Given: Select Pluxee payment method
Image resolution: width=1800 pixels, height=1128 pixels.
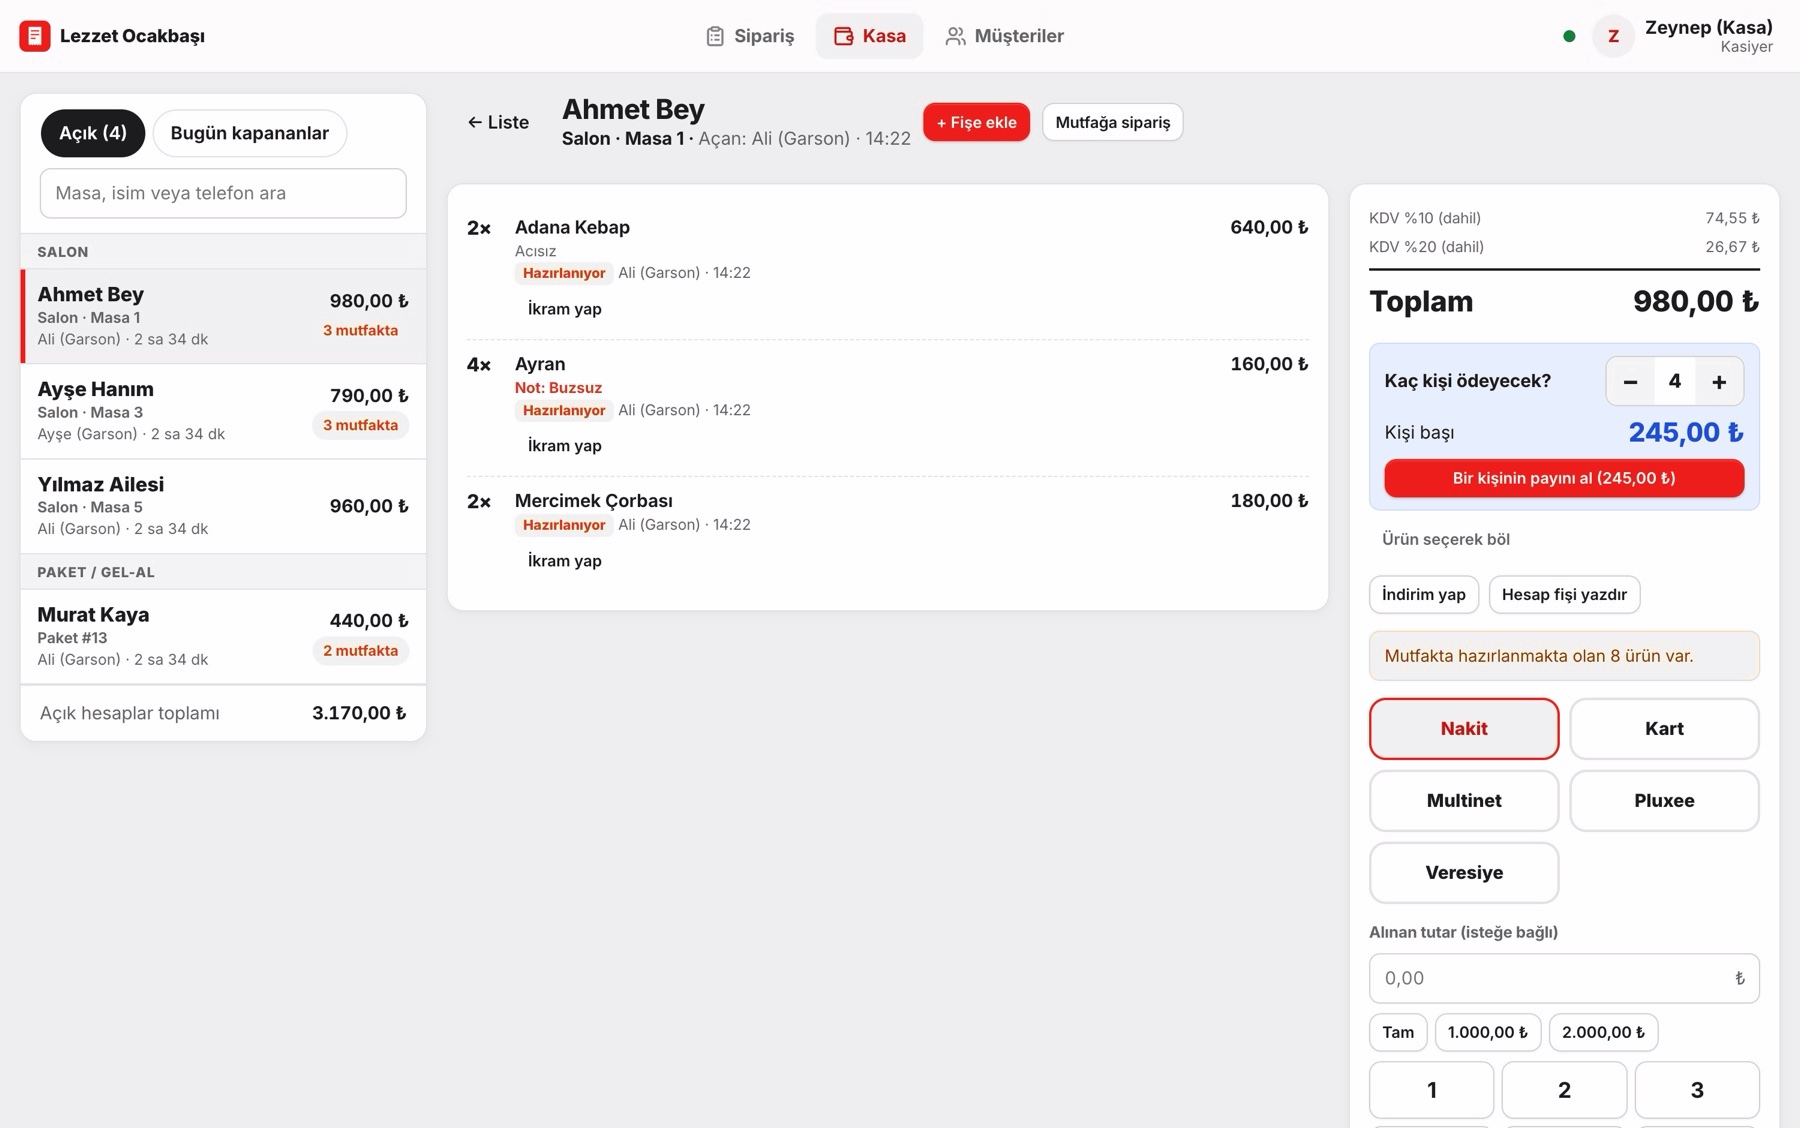Looking at the screenshot, I should (x=1664, y=801).
